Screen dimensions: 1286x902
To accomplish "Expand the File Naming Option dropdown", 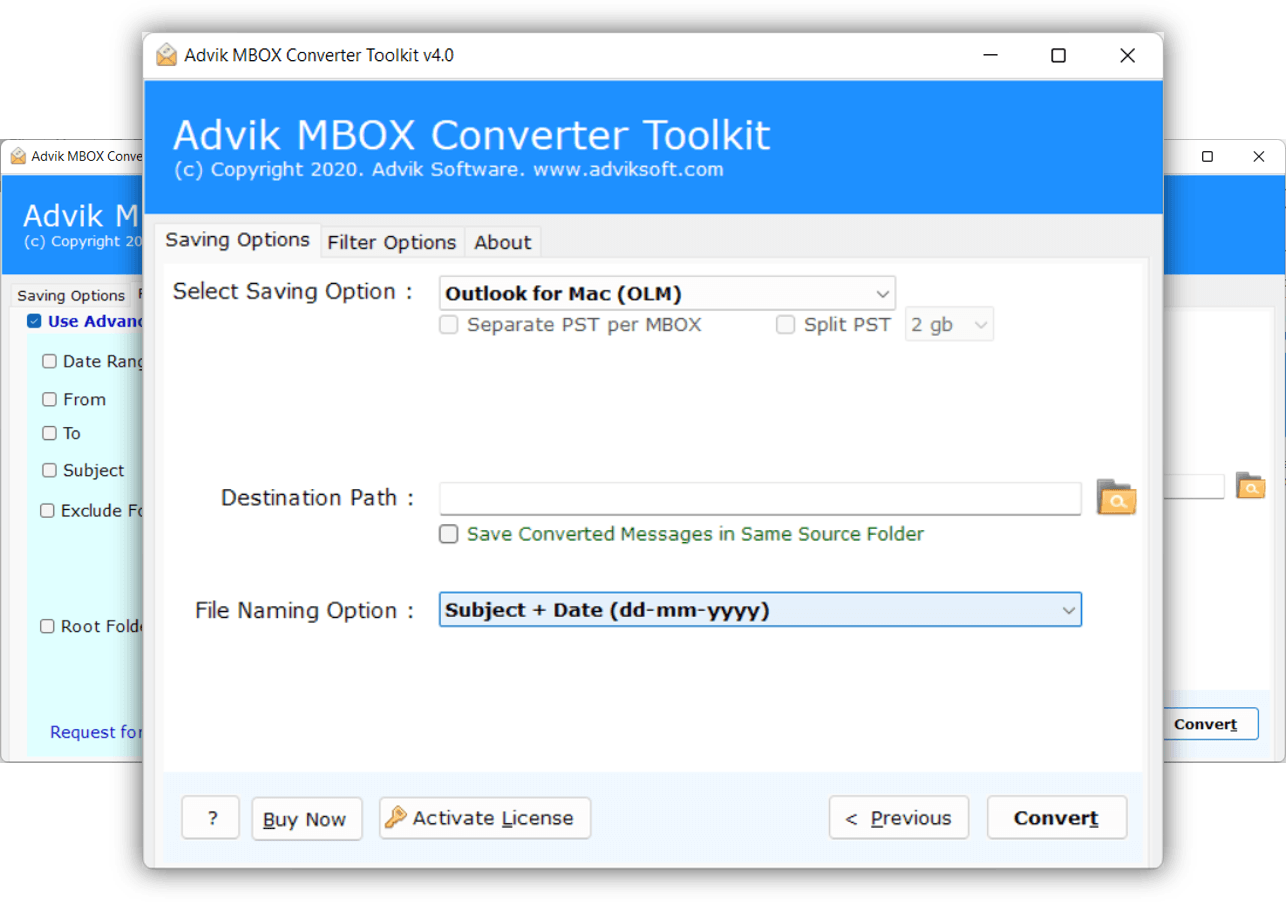I will (760, 610).
